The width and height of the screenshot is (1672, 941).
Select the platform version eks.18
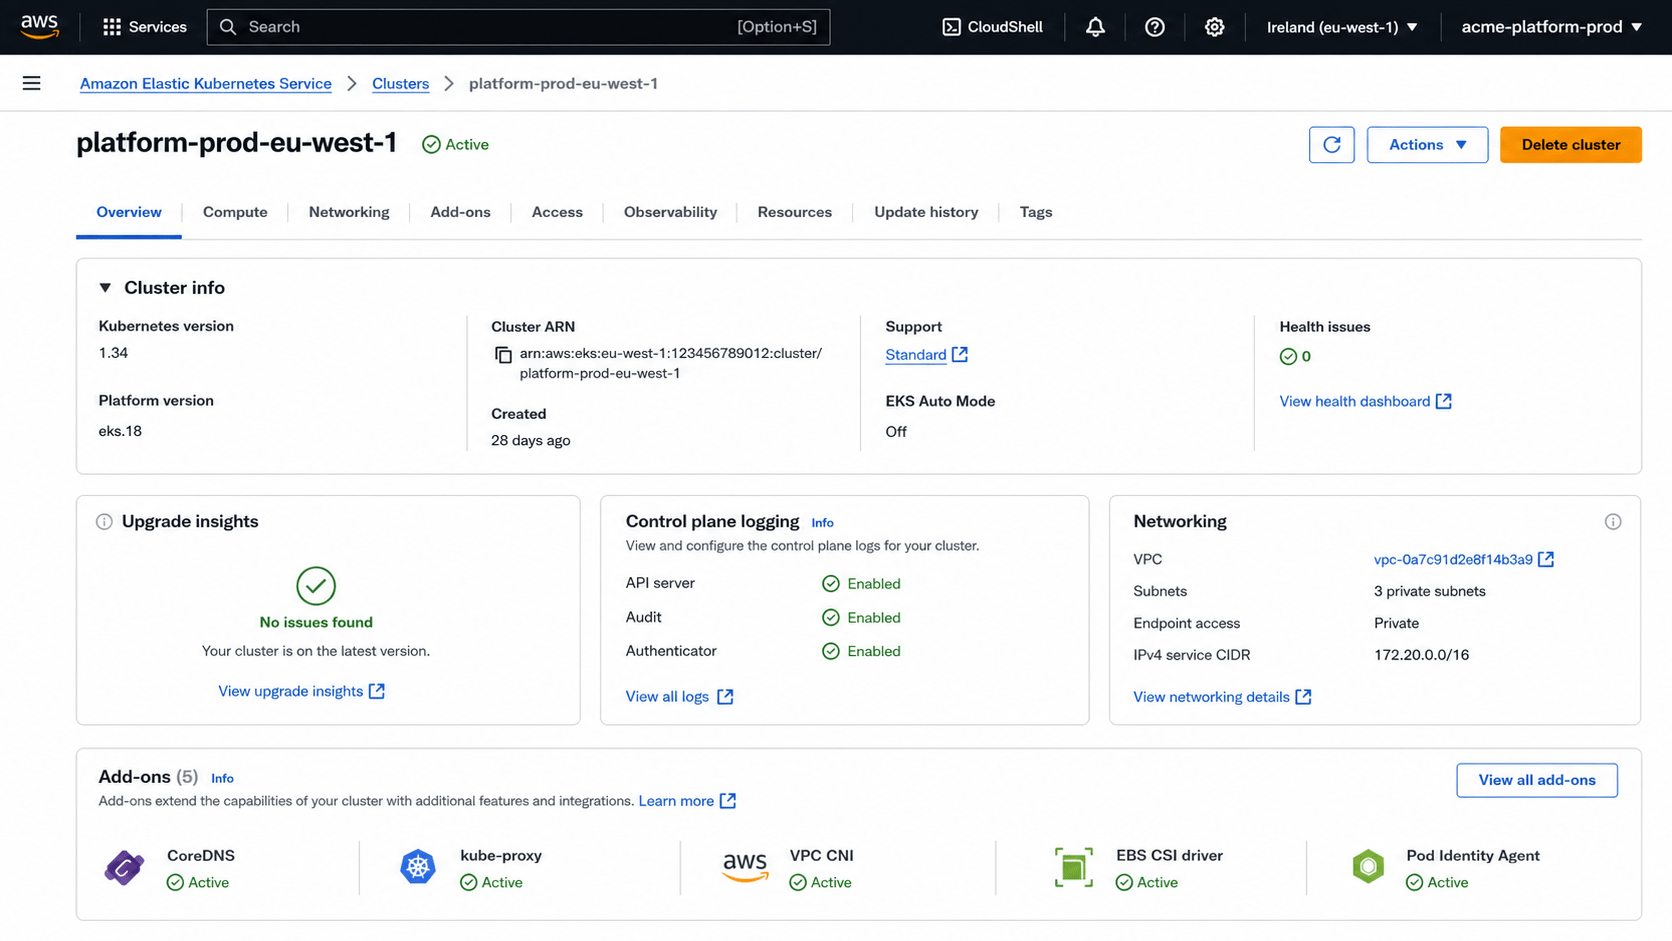[x=120, y=431]
